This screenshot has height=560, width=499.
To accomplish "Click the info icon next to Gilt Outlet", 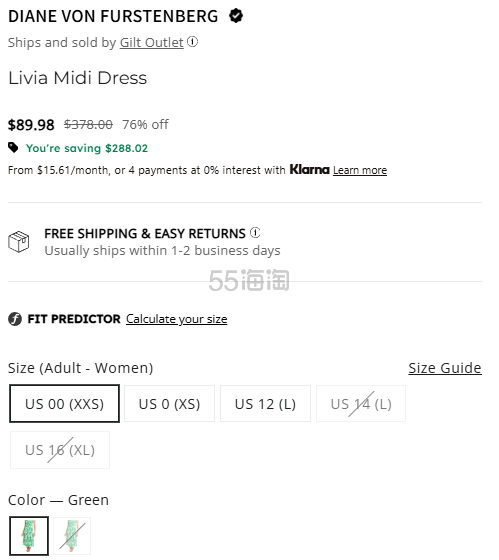I will click(193, 42).
